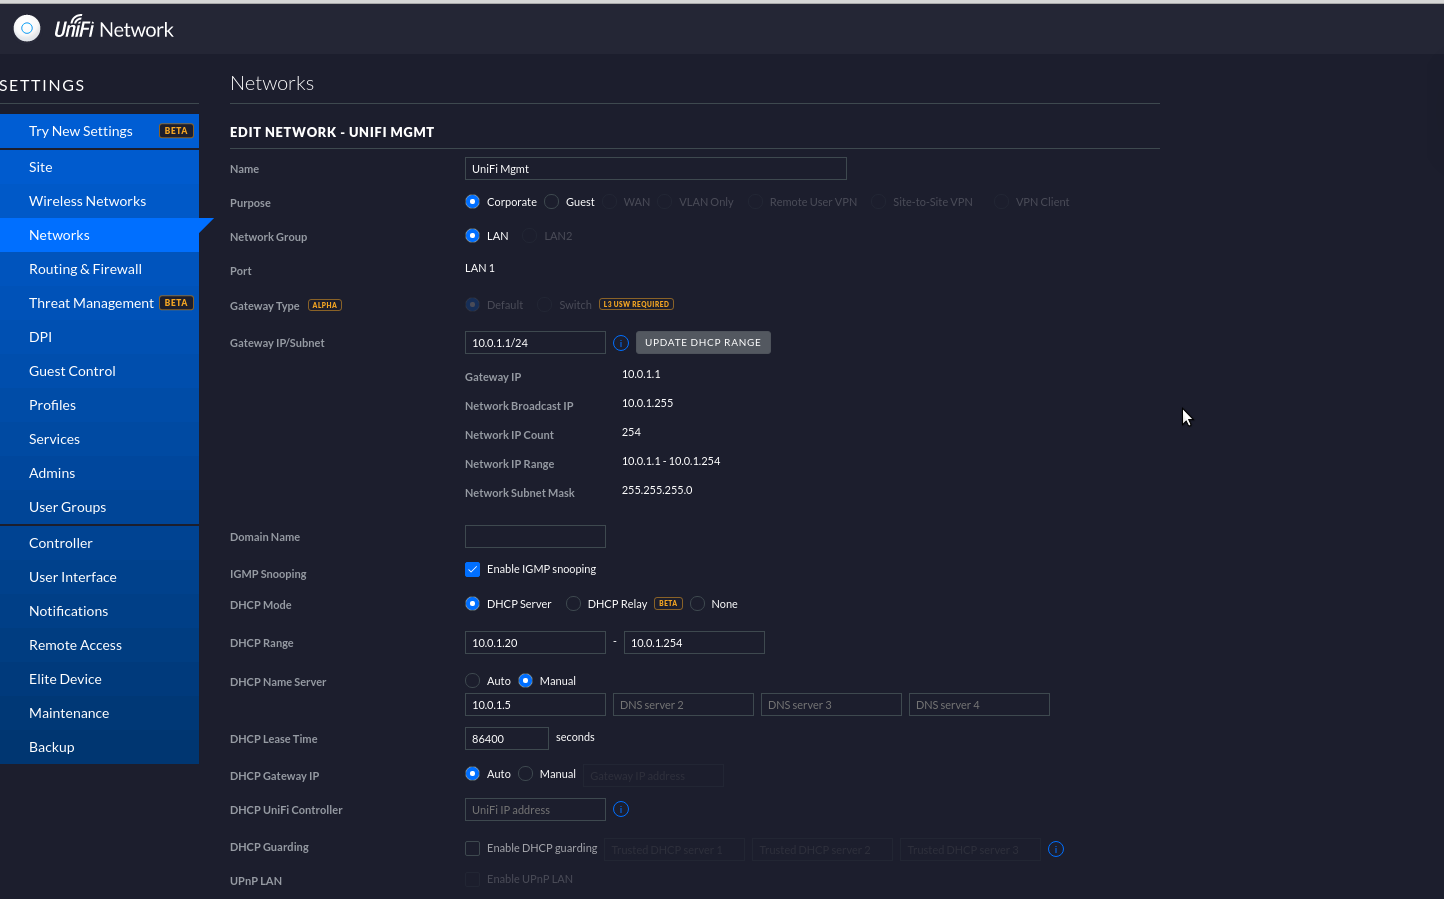
Task: Click the BETA badge on Threat Management
Action: pos(176,303)
